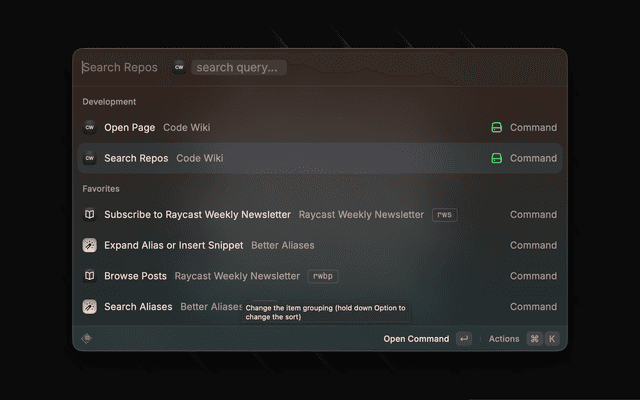The height and width of the screenshot is (400, 640).
Task: Click the rwbp alias tag on Browse Posts
Action: coord(321,276)
